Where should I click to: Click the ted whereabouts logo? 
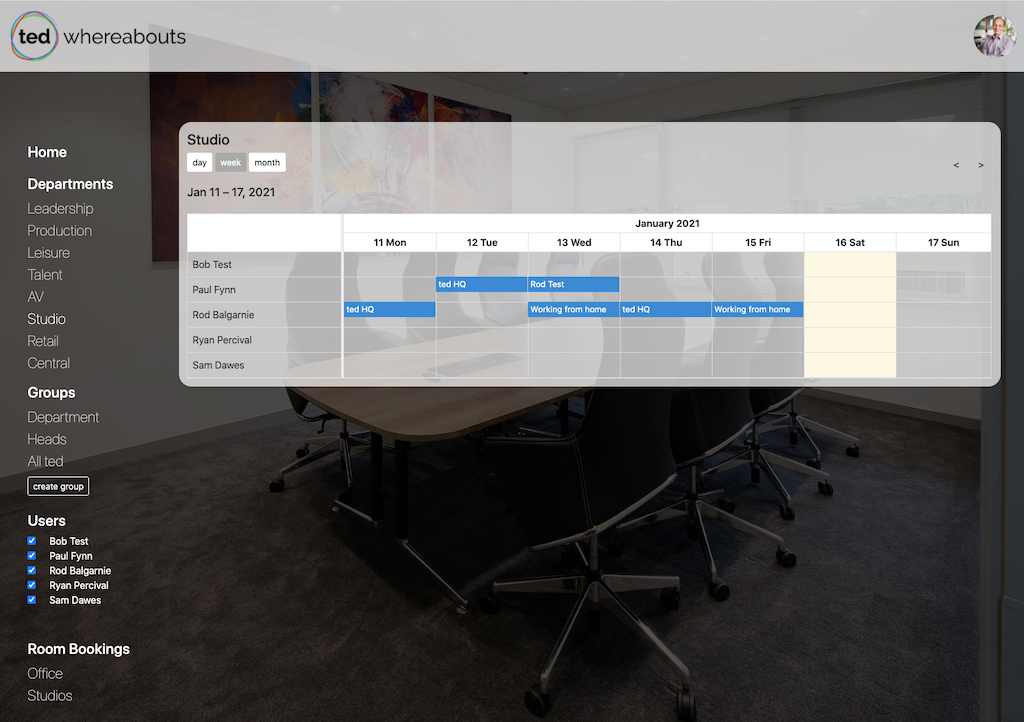point(98,36)
